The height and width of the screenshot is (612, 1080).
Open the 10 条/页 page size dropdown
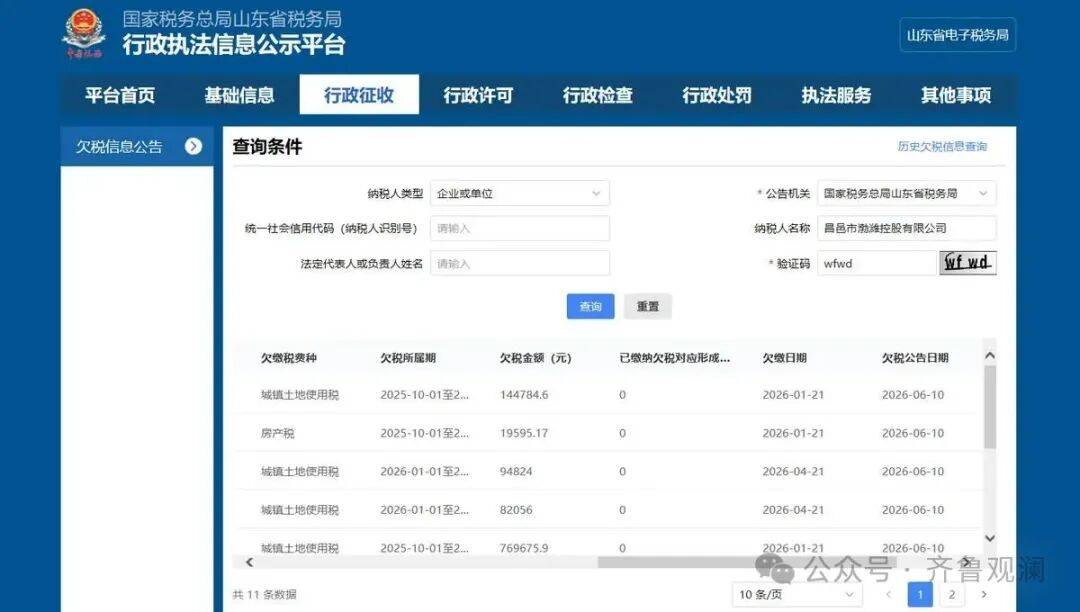pos(797,595)
